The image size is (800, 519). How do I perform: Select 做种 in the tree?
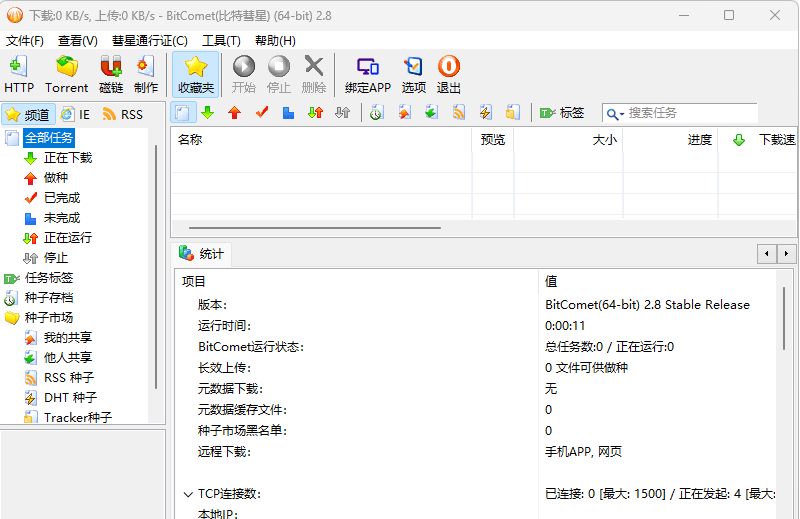click(56, 178)
